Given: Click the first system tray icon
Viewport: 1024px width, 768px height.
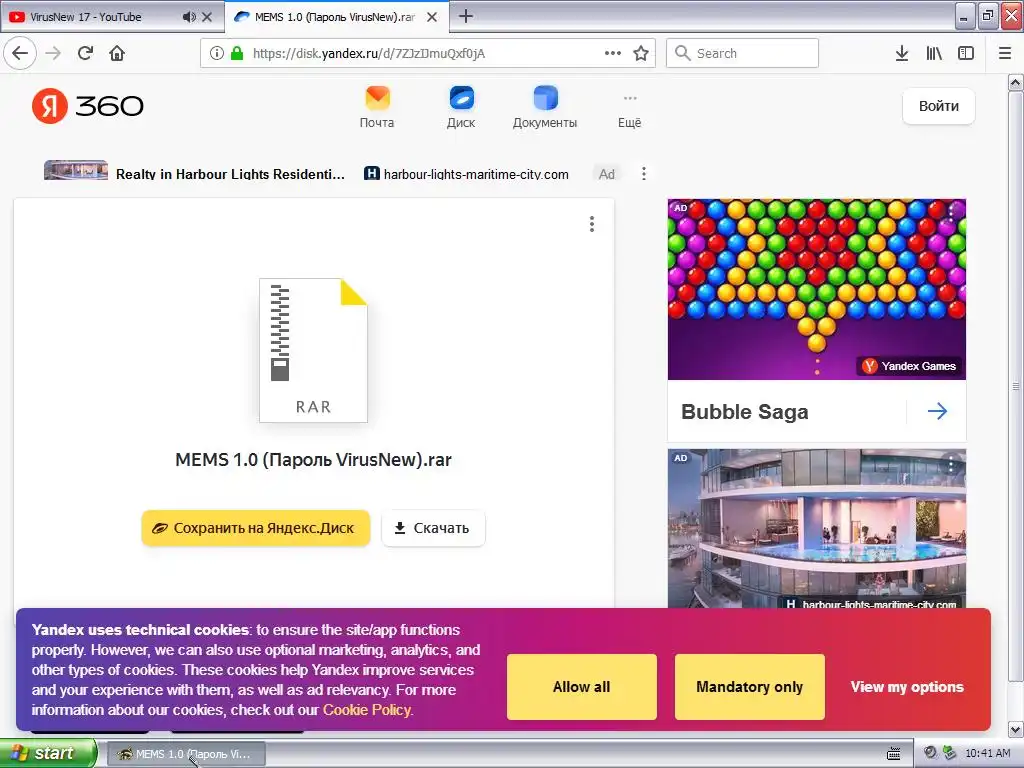Looking at the screenshot, I should pyautogui.click(x=931, y=753).
